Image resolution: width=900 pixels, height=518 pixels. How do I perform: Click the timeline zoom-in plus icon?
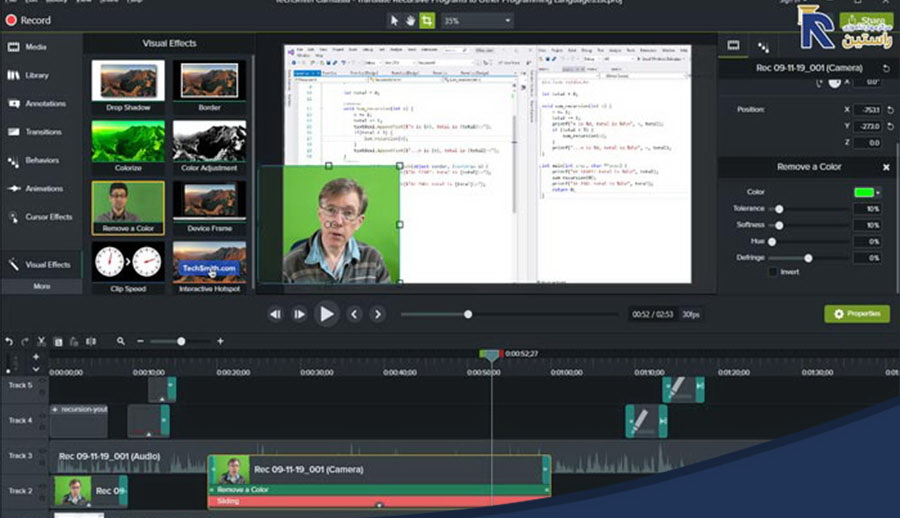pyautogui.click(x=220, y=341)
